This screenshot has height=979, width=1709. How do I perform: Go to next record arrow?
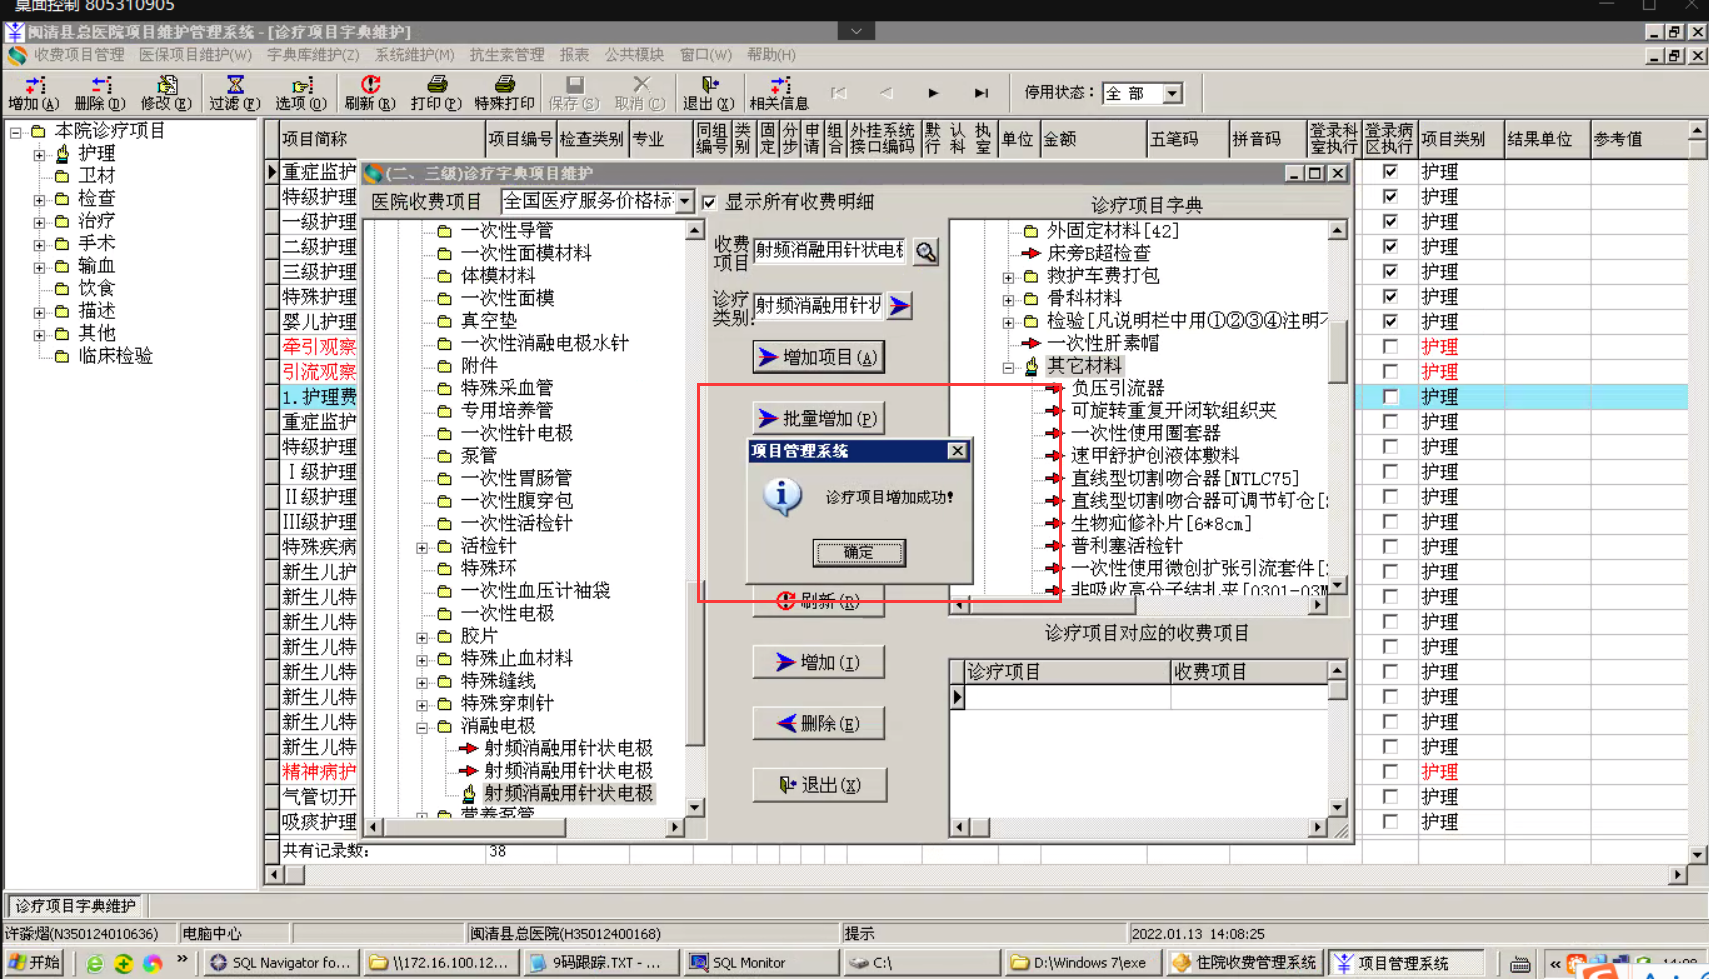933,93
